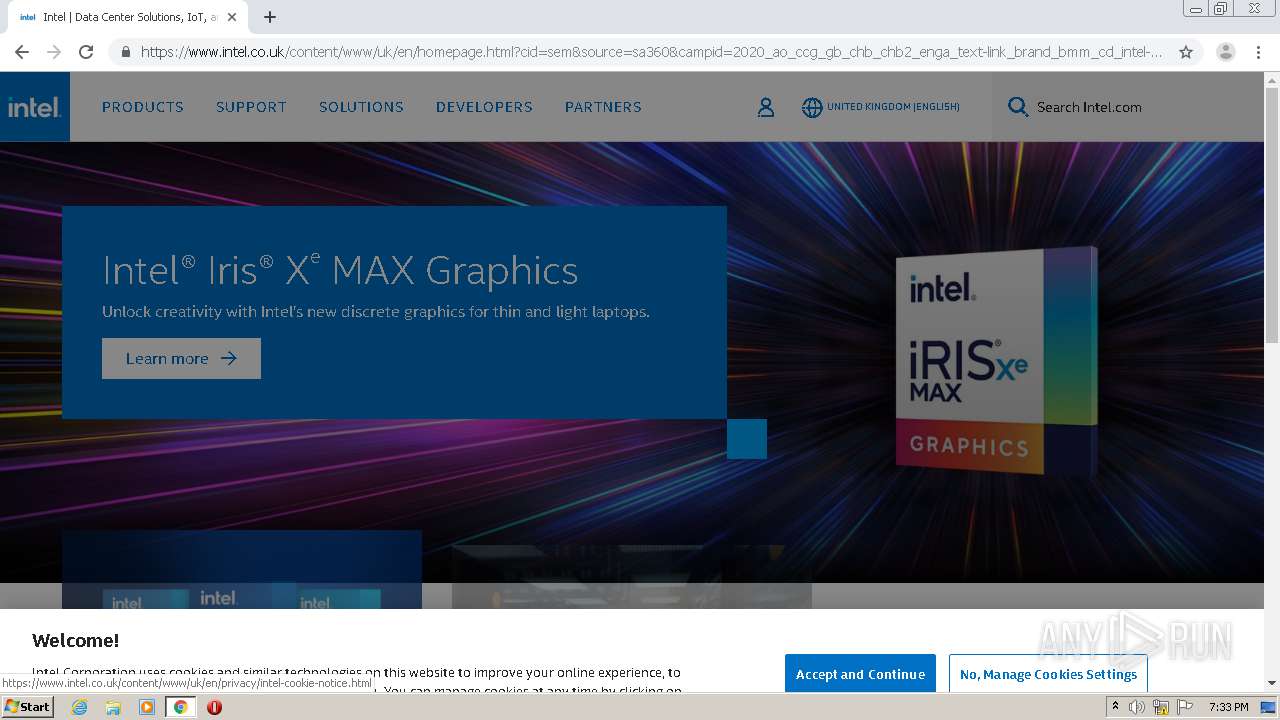Click the action center flag icon
The image size is (1280, 720).
pyautogui.click(x=1183, y=707)
